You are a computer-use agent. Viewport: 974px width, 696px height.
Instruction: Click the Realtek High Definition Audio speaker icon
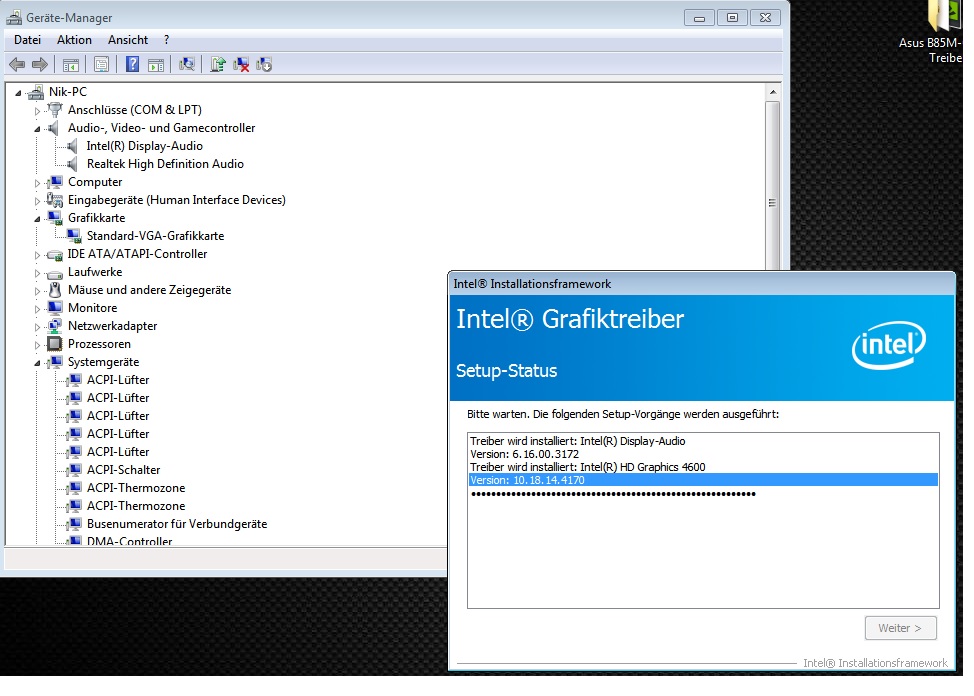click(73, 164)
